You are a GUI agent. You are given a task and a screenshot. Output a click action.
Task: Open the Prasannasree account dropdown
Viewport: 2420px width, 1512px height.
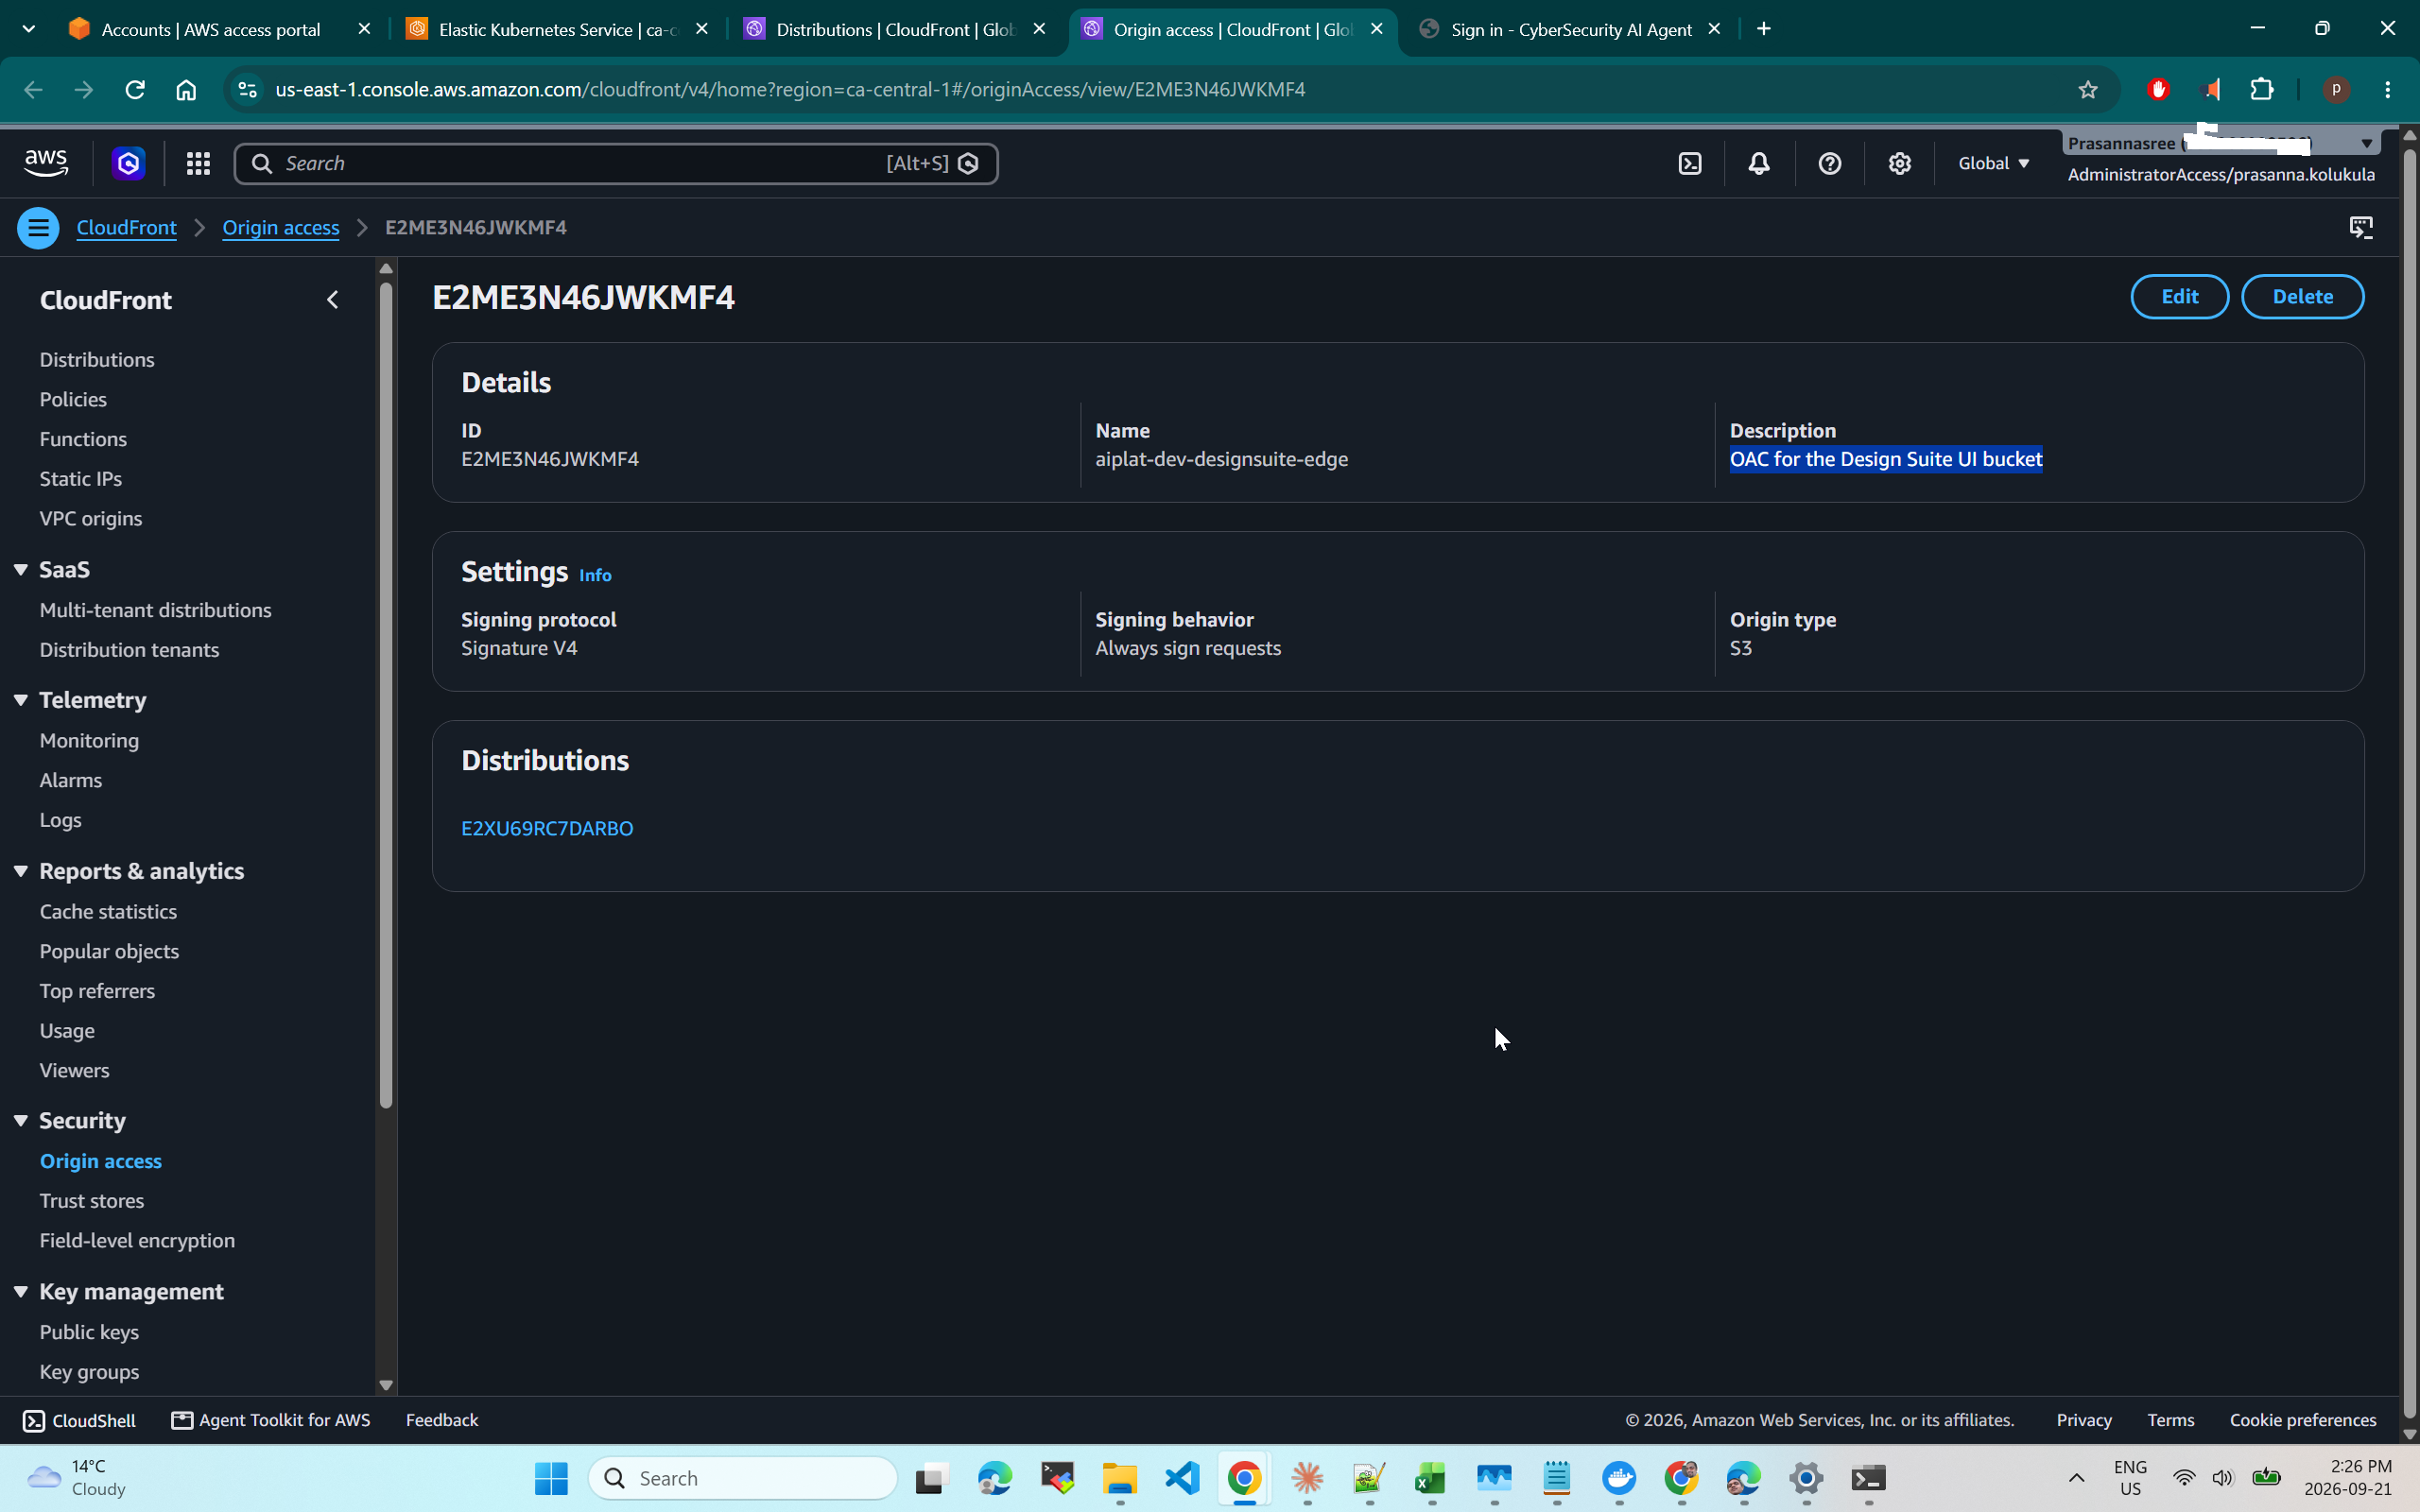tap(2220, 143)
